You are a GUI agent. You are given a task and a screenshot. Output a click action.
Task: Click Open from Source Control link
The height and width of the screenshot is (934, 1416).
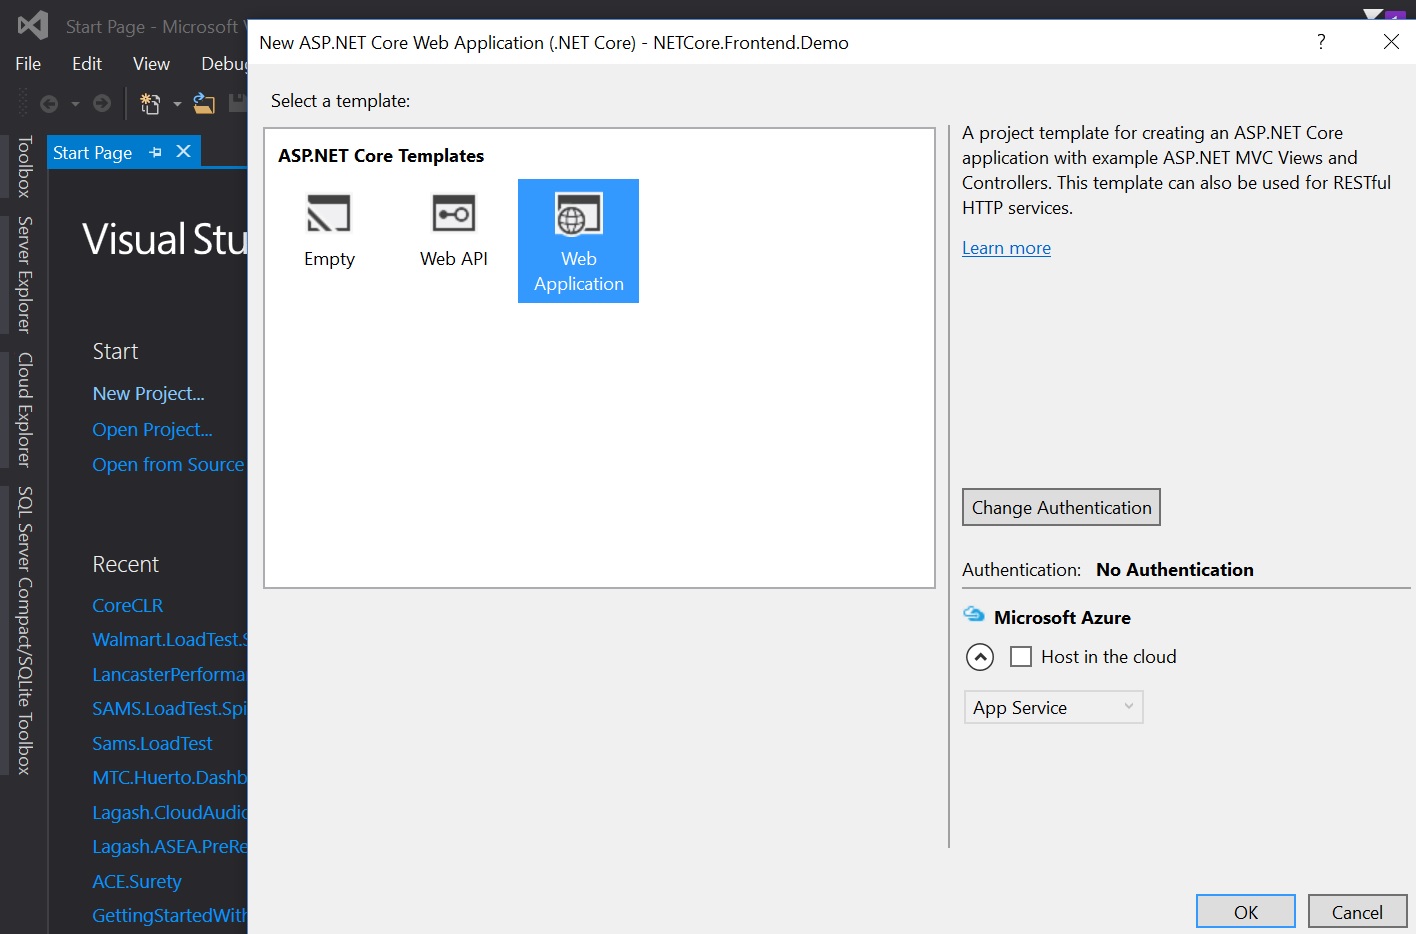point(169,464)
